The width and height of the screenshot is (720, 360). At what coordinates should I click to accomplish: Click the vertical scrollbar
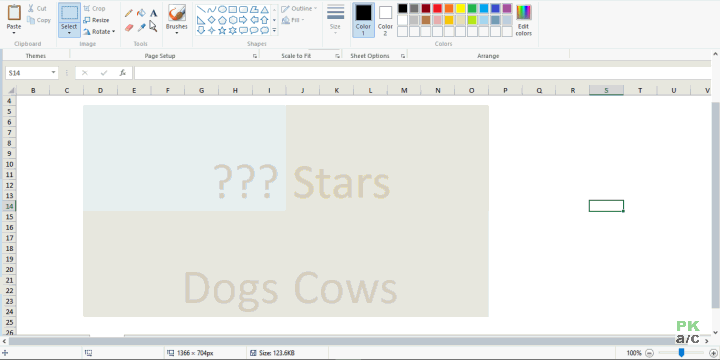click(x=716, y=204)
